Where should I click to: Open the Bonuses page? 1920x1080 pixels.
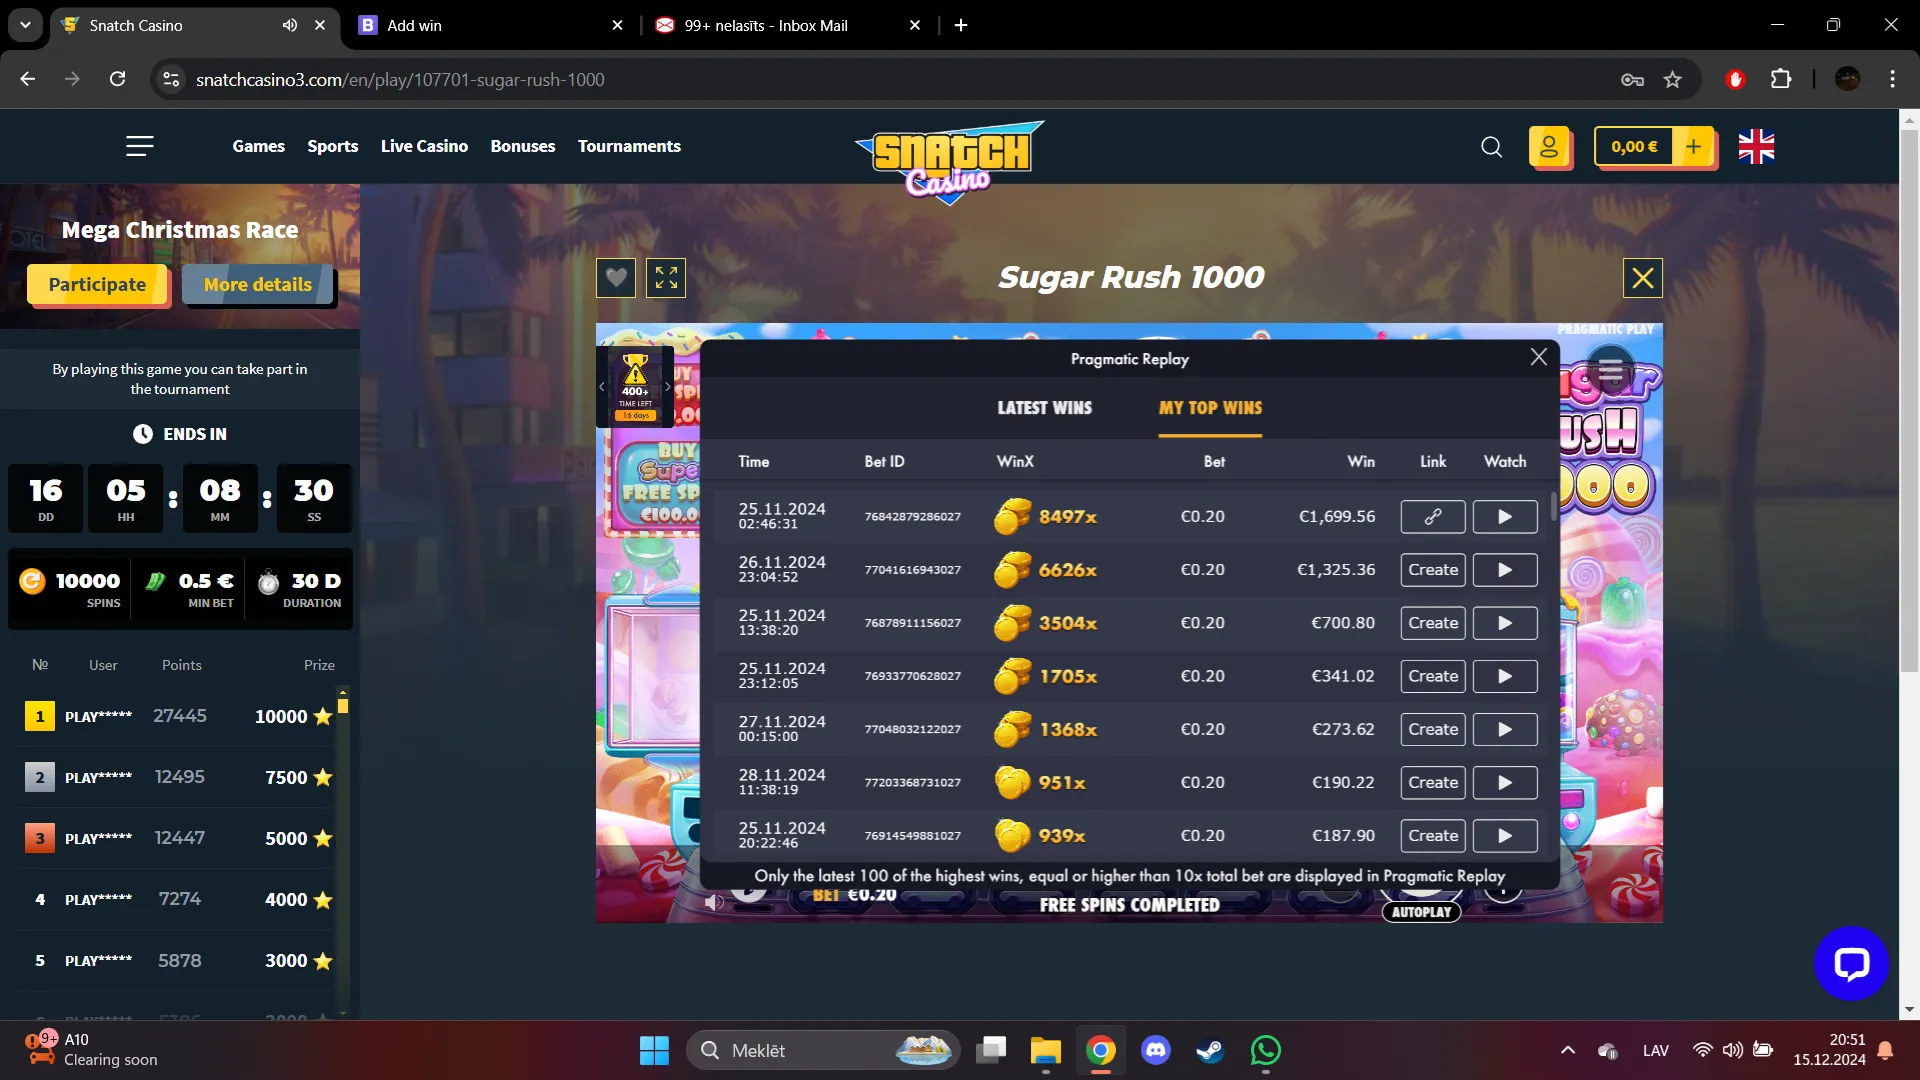tap(522, 146)
